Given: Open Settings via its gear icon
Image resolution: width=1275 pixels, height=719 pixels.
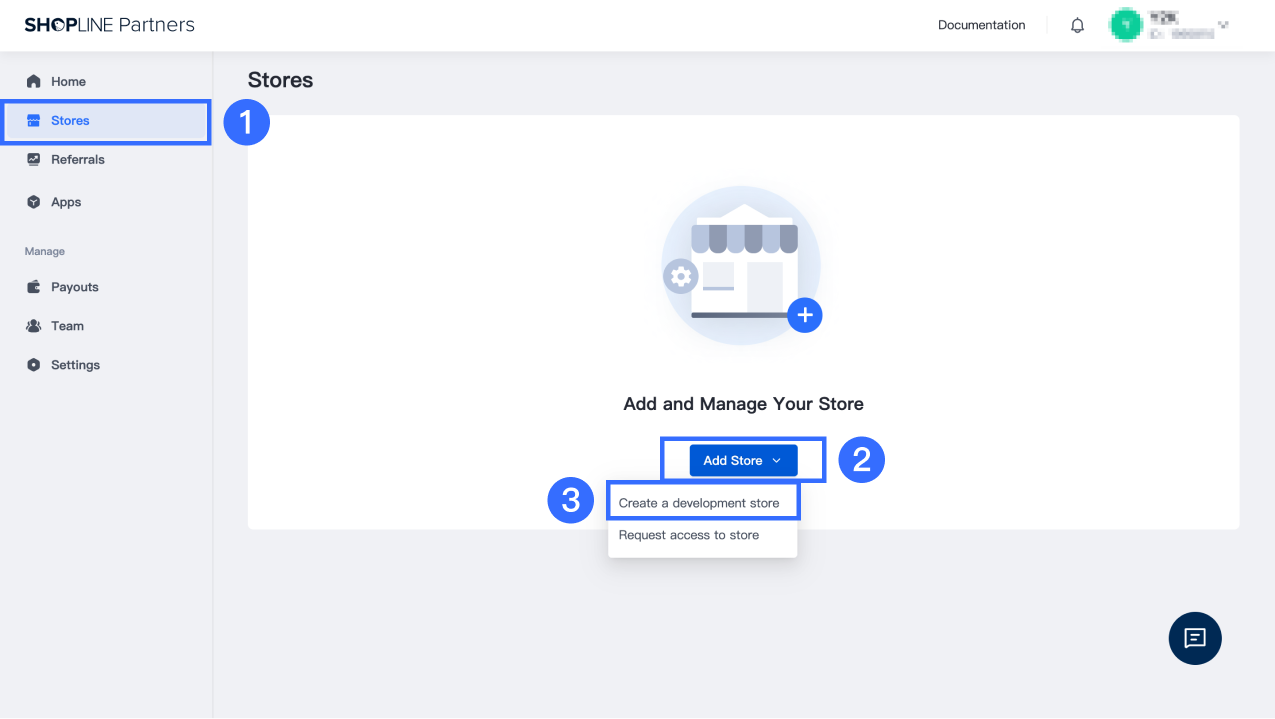Looking at the screenshot, I should click(33, 364).
